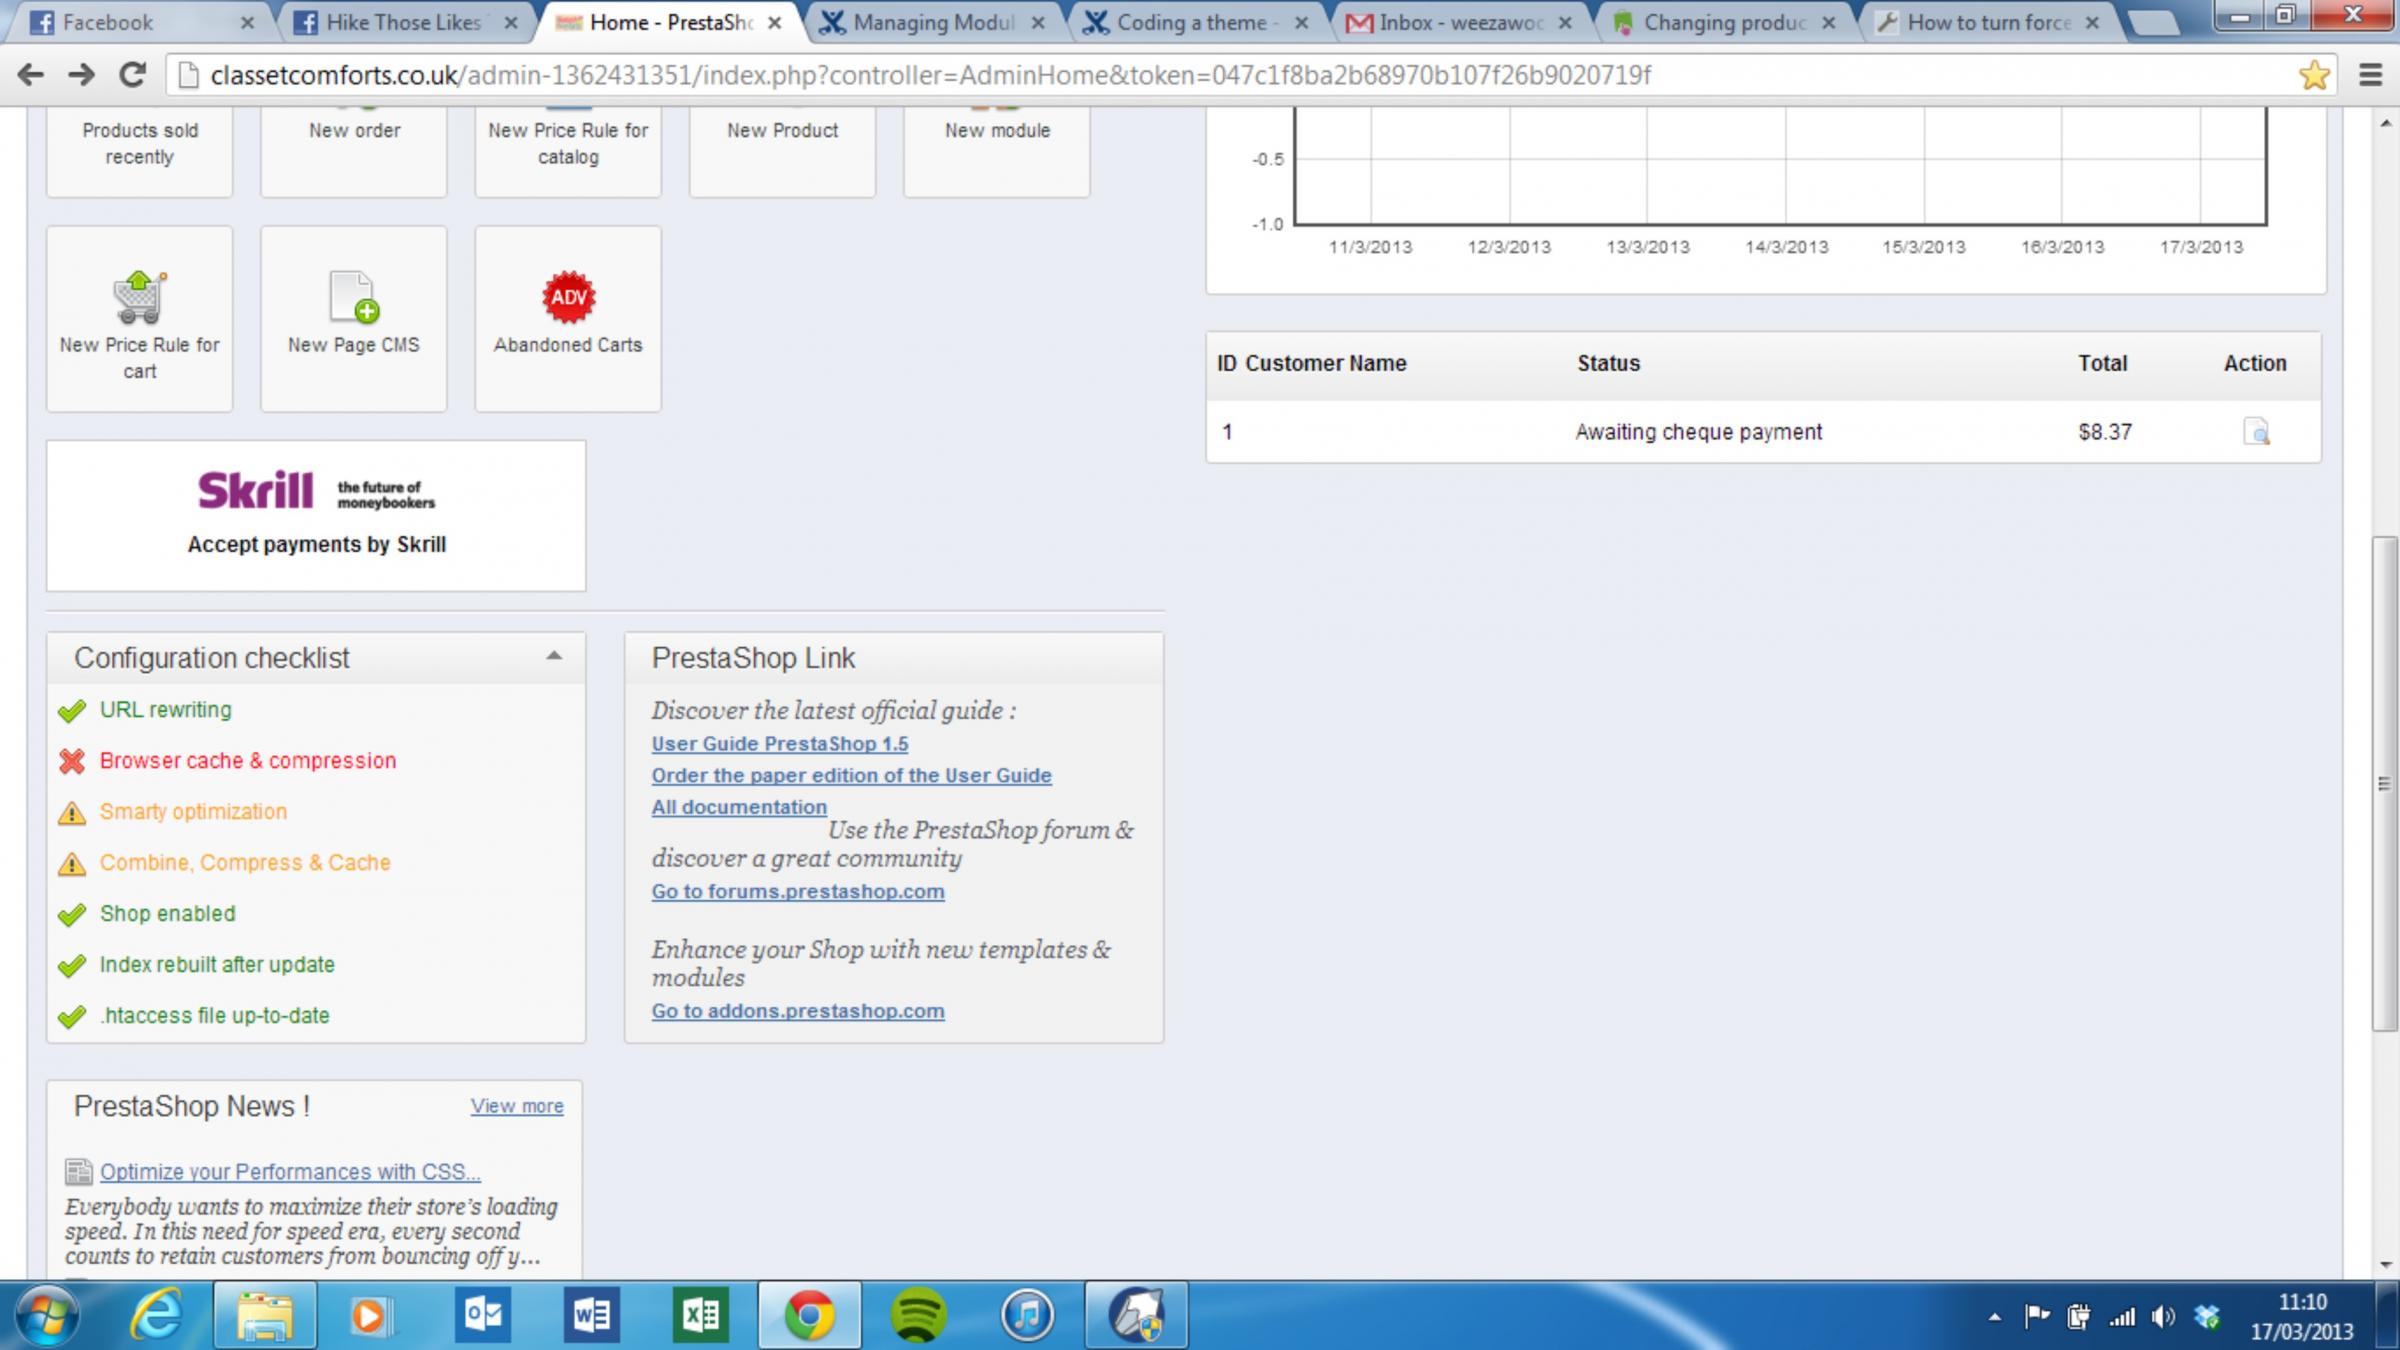The width and height of the screenshot is (2400, 1350).
Task: Click Browser cache & compression checklist item
Action: (x=247, y=761)
